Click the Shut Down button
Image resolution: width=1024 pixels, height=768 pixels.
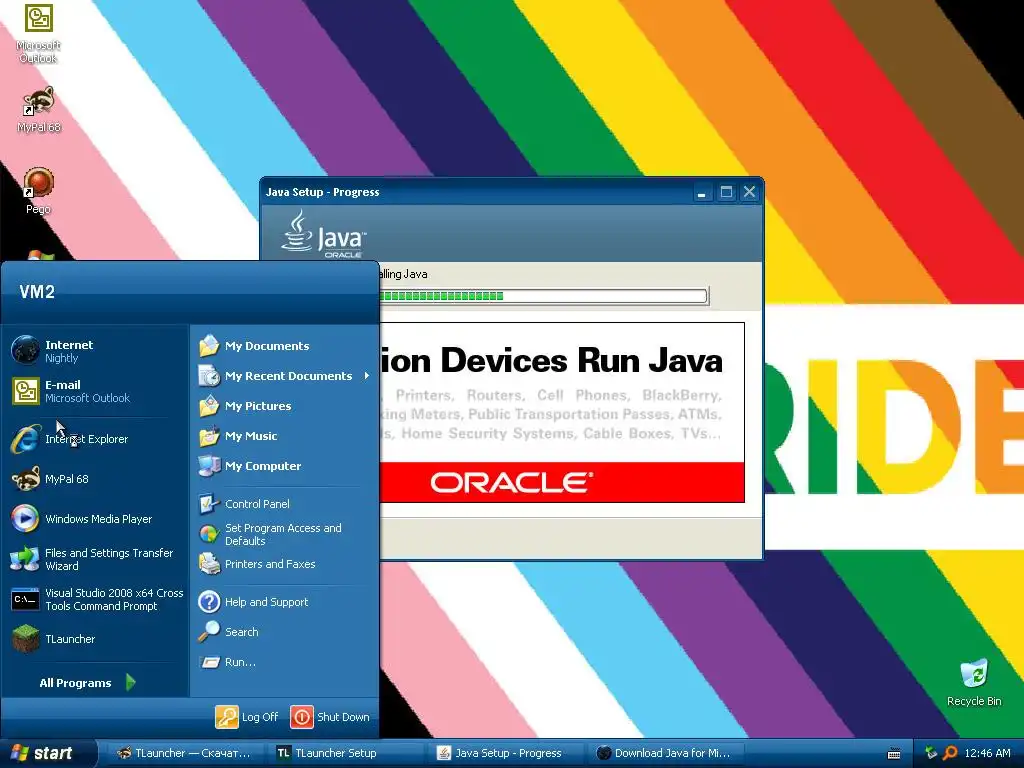coord(330,716)
